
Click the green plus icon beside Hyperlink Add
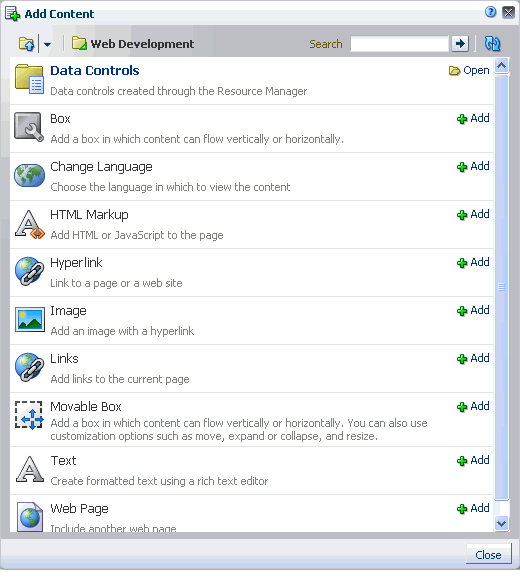point(462,263)
